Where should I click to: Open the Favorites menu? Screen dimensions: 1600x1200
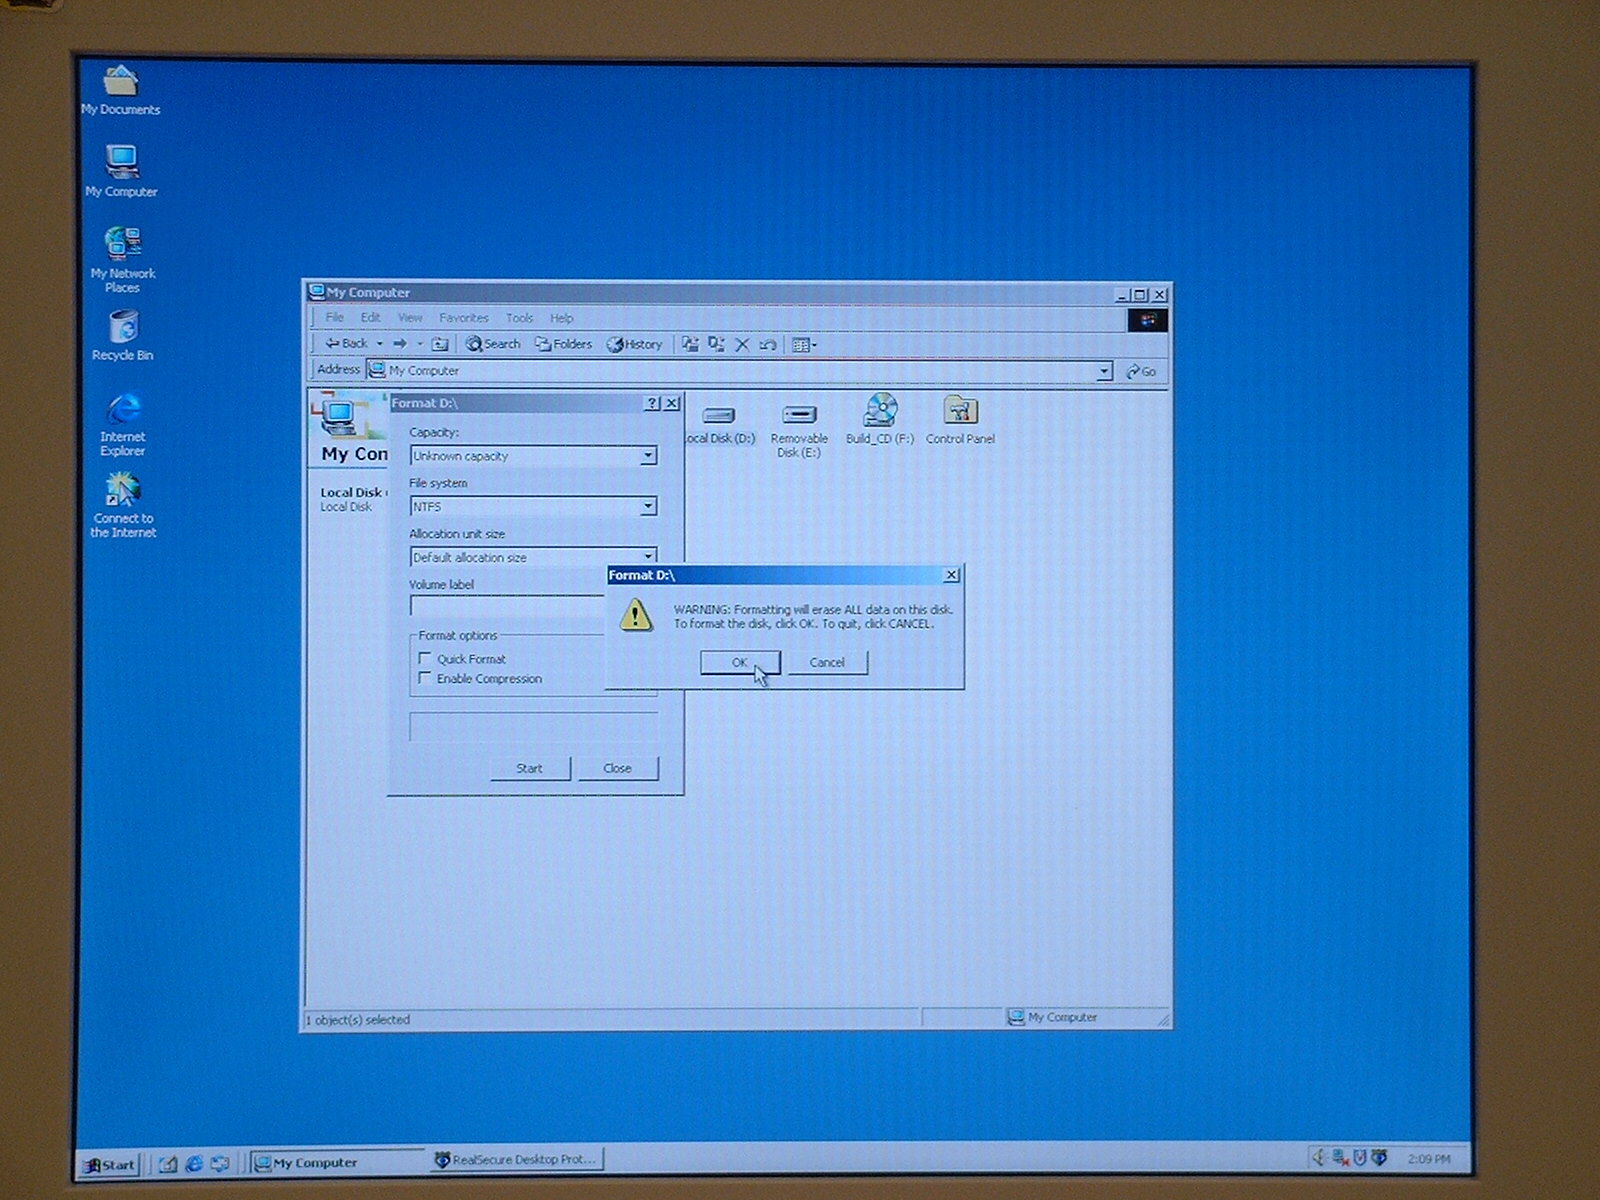click(x=464, y=318)
